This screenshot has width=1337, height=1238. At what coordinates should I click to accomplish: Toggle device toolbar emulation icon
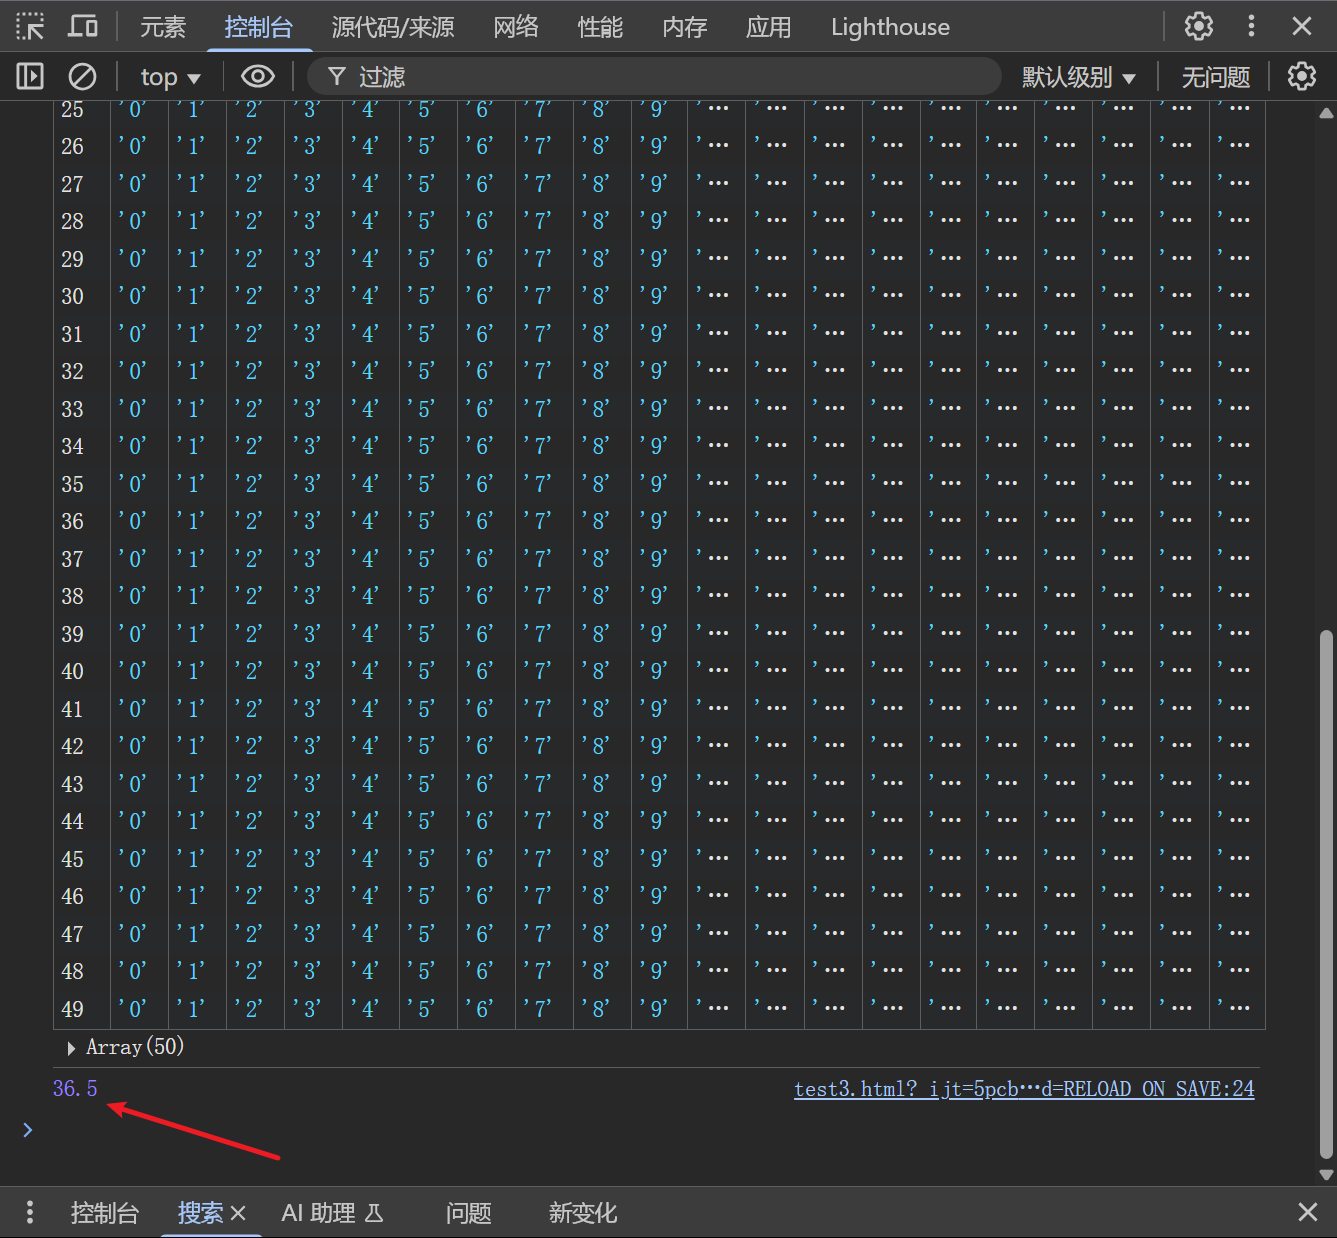pyautogui.click(x=82, y=26)
